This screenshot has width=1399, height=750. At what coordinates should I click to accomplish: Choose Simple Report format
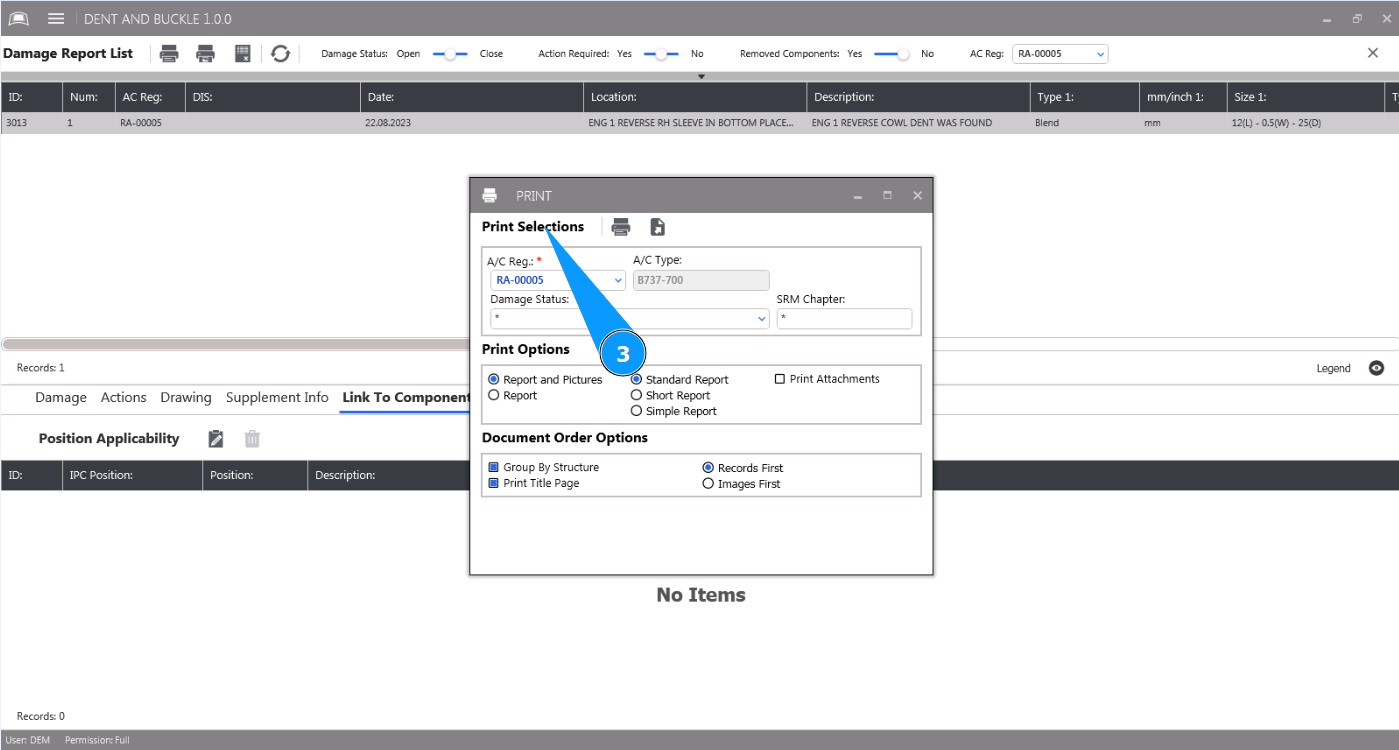point(673,411)
